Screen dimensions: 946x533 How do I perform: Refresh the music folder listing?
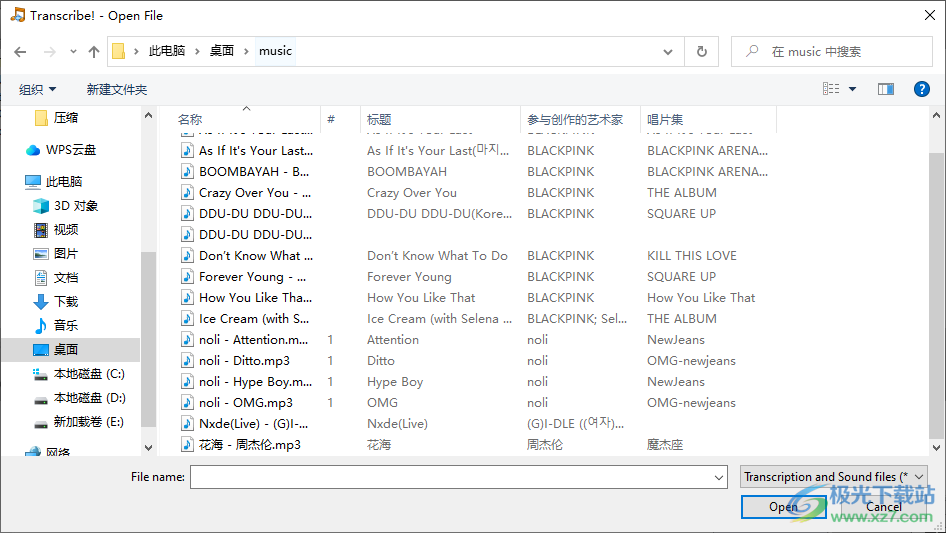coord(701,52)
